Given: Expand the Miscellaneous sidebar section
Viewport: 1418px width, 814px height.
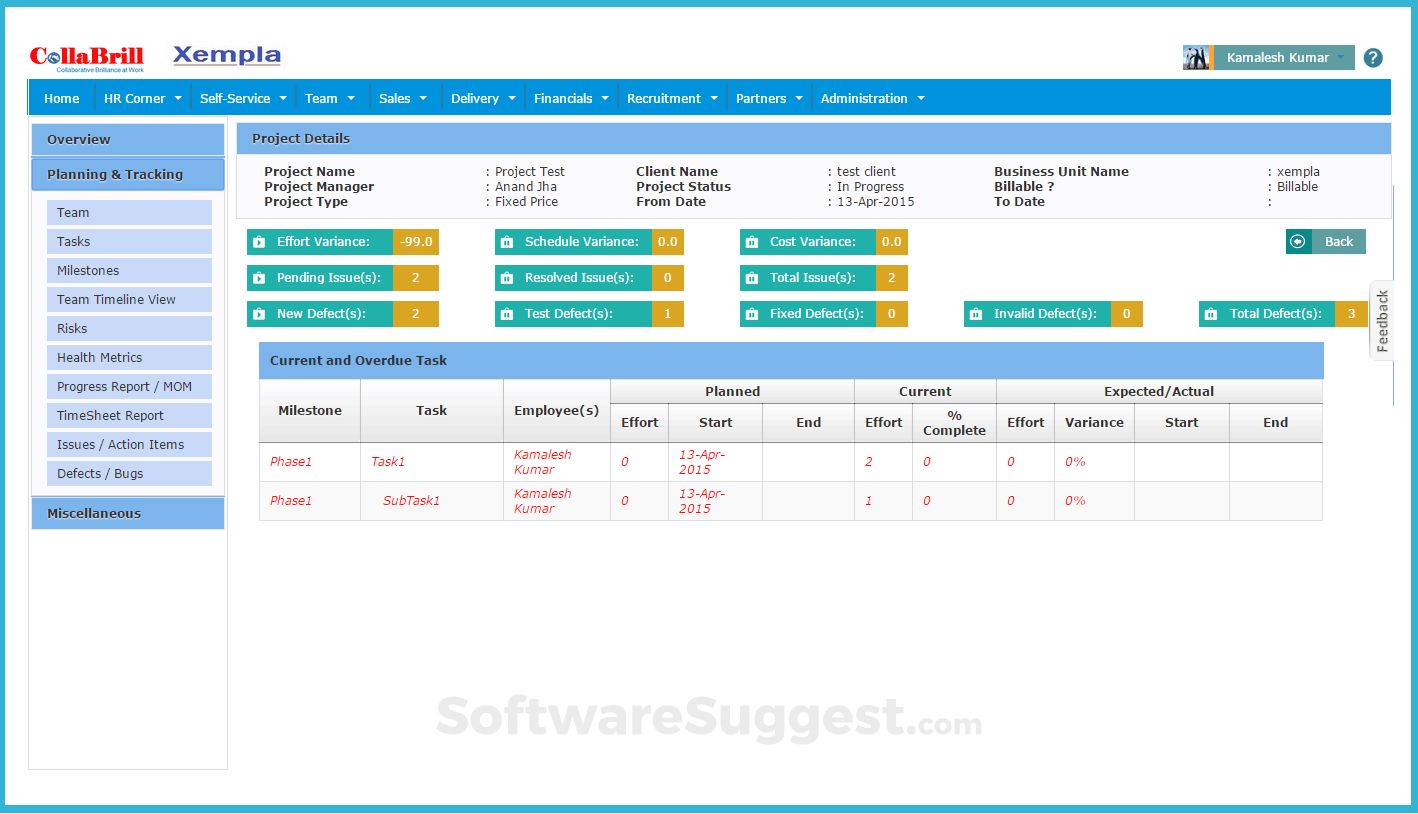Looking at the screenshot, I should pyautogui.click(x=128, y=513).
